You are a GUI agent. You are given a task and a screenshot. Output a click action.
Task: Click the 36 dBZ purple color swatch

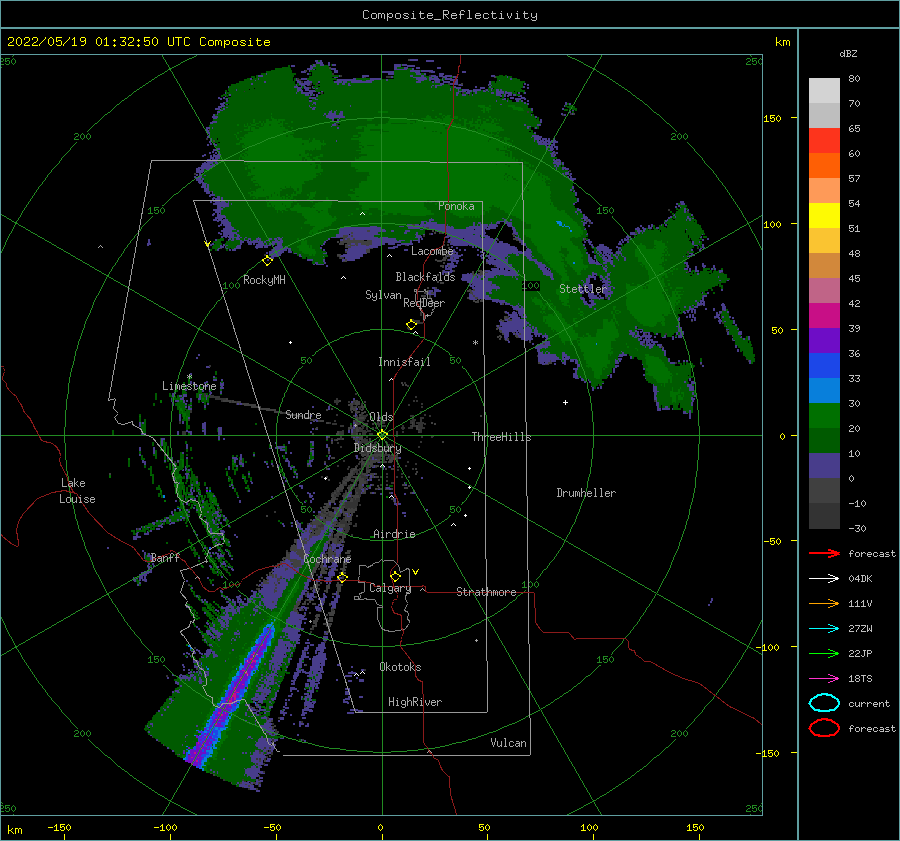pyautogui.click(x=824, y=341)
